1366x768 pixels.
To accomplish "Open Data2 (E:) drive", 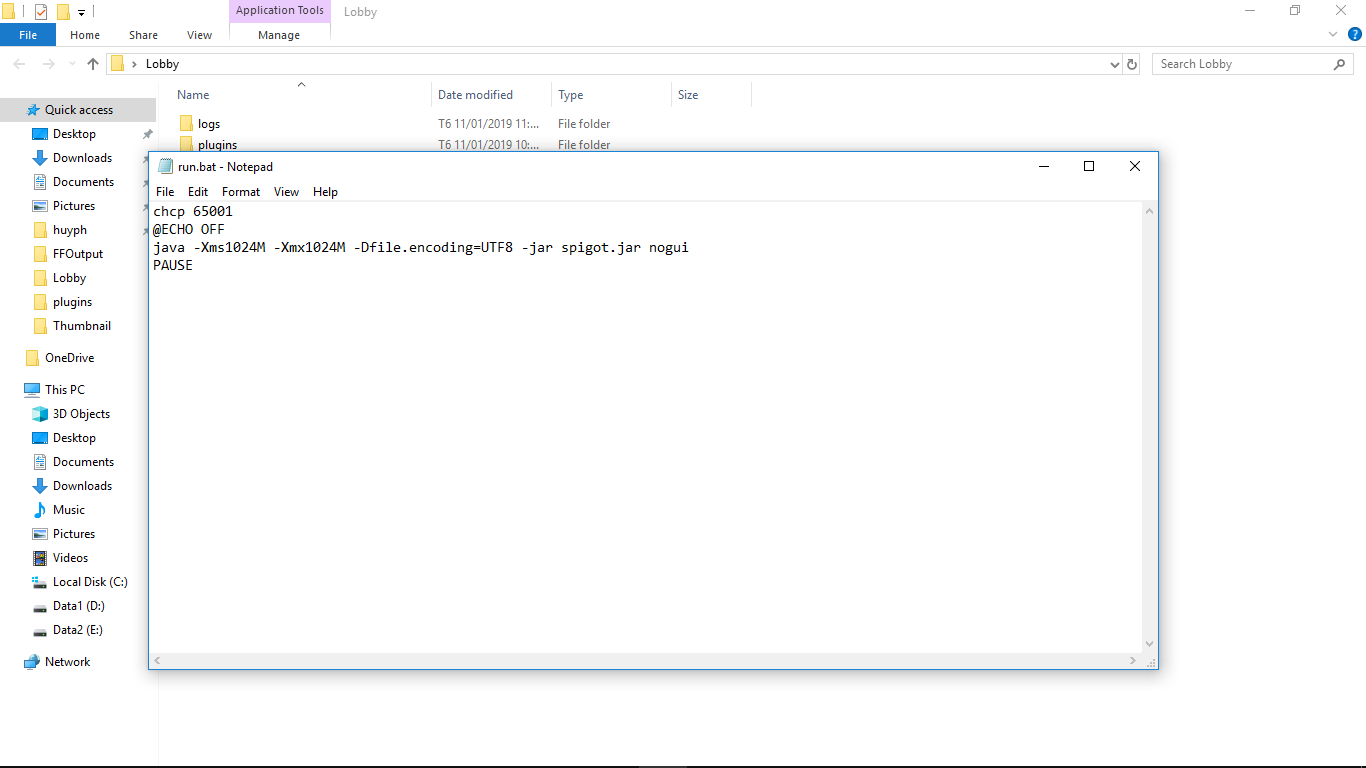I will (78, 630).
